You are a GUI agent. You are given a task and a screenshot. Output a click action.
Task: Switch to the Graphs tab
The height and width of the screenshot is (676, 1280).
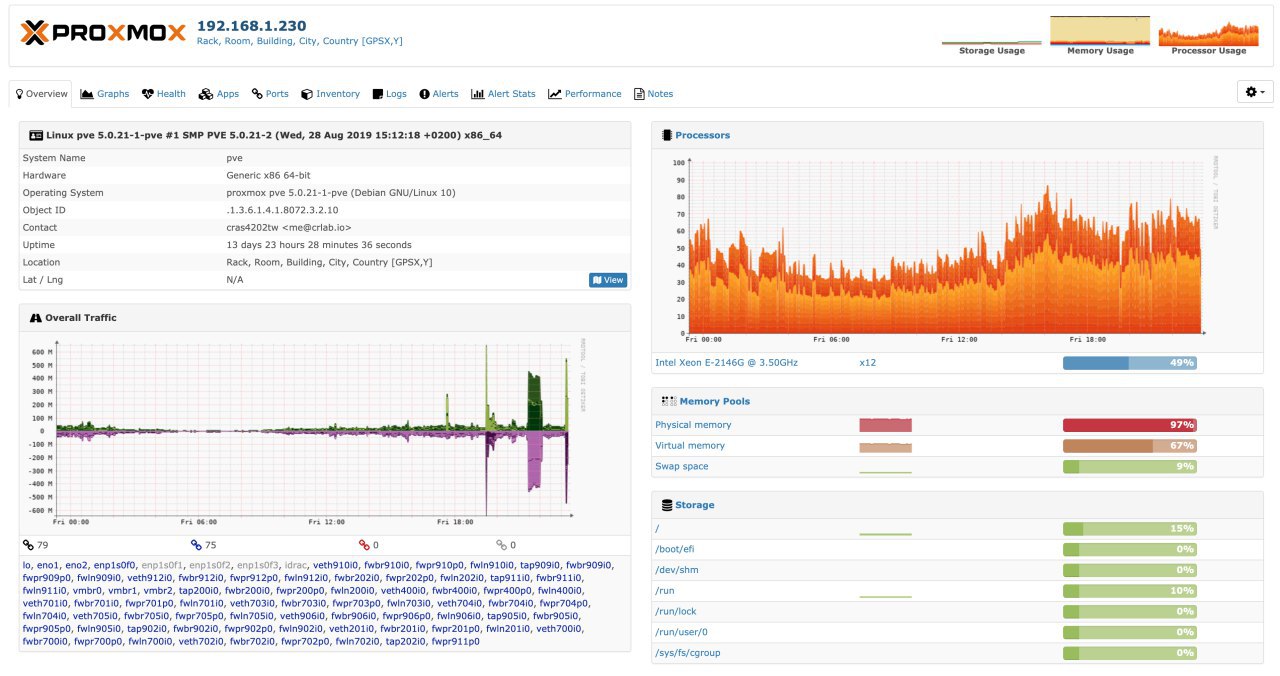[105, 94]
